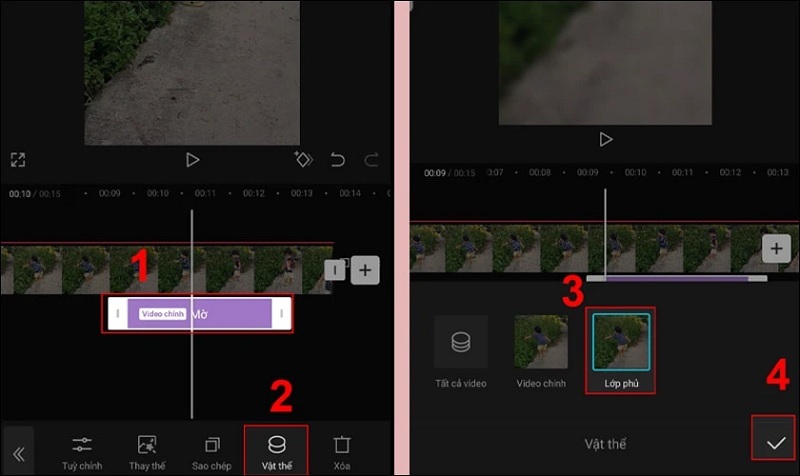Image resolution: width=800 pixels, height=476 pixels.
Task: Select Video chính thumbnail
Action: pyautogui.click(x=540, y=352)
